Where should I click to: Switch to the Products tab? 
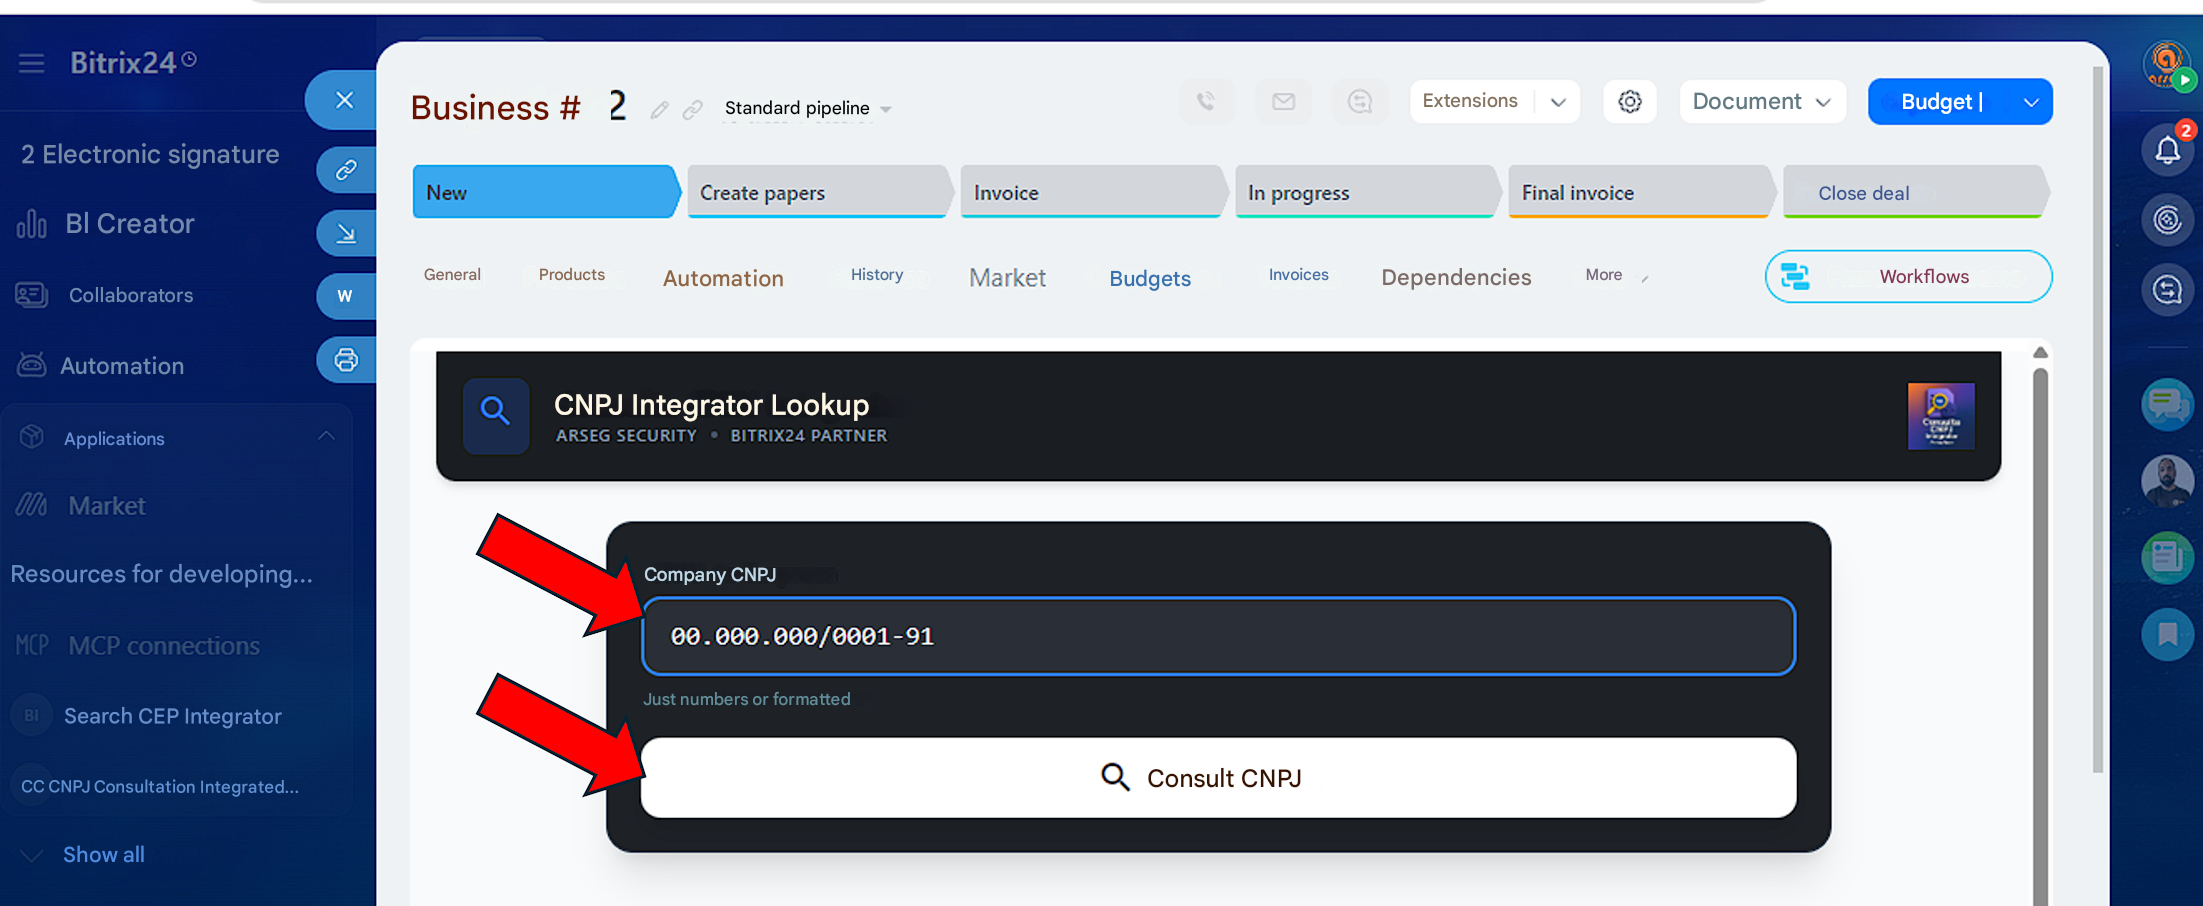pos(571,275)
